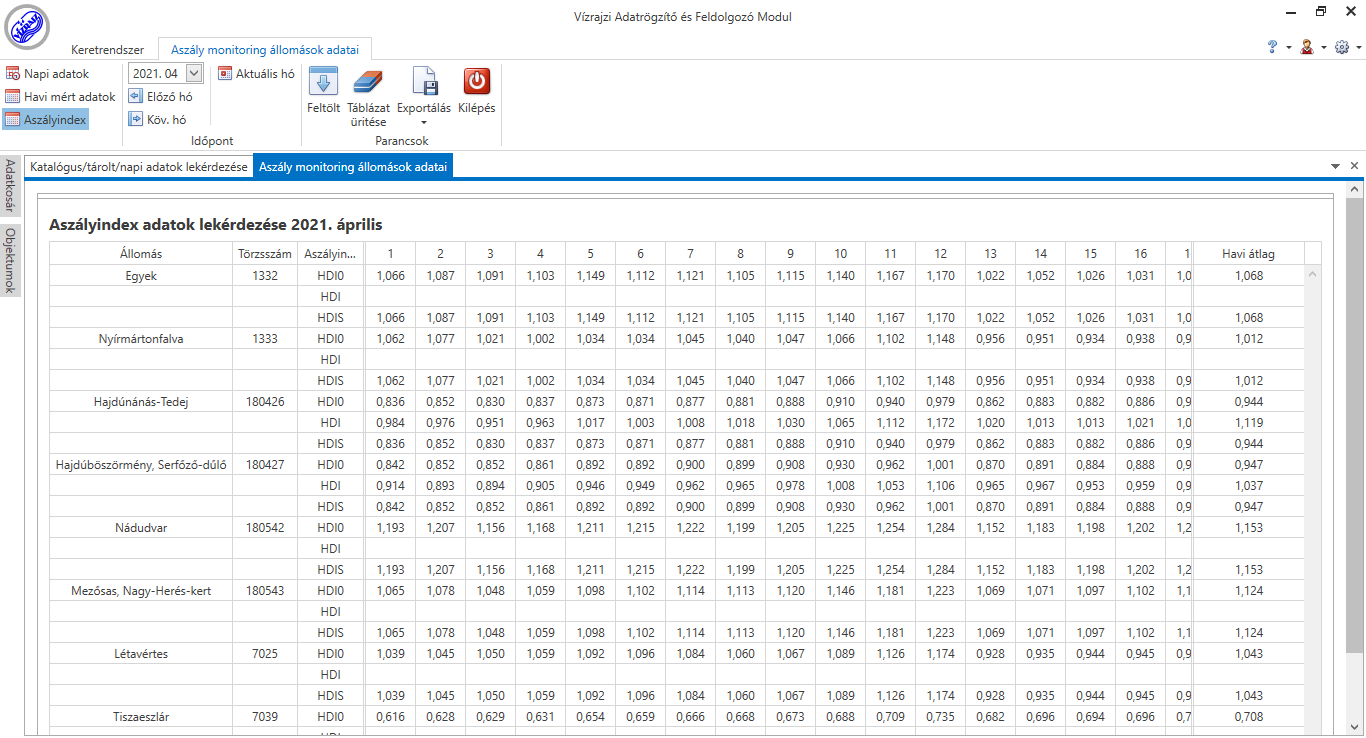Open the Adatkosár side panel
This screenshot has height=738, width=1366.
click(x=10, y=187)
